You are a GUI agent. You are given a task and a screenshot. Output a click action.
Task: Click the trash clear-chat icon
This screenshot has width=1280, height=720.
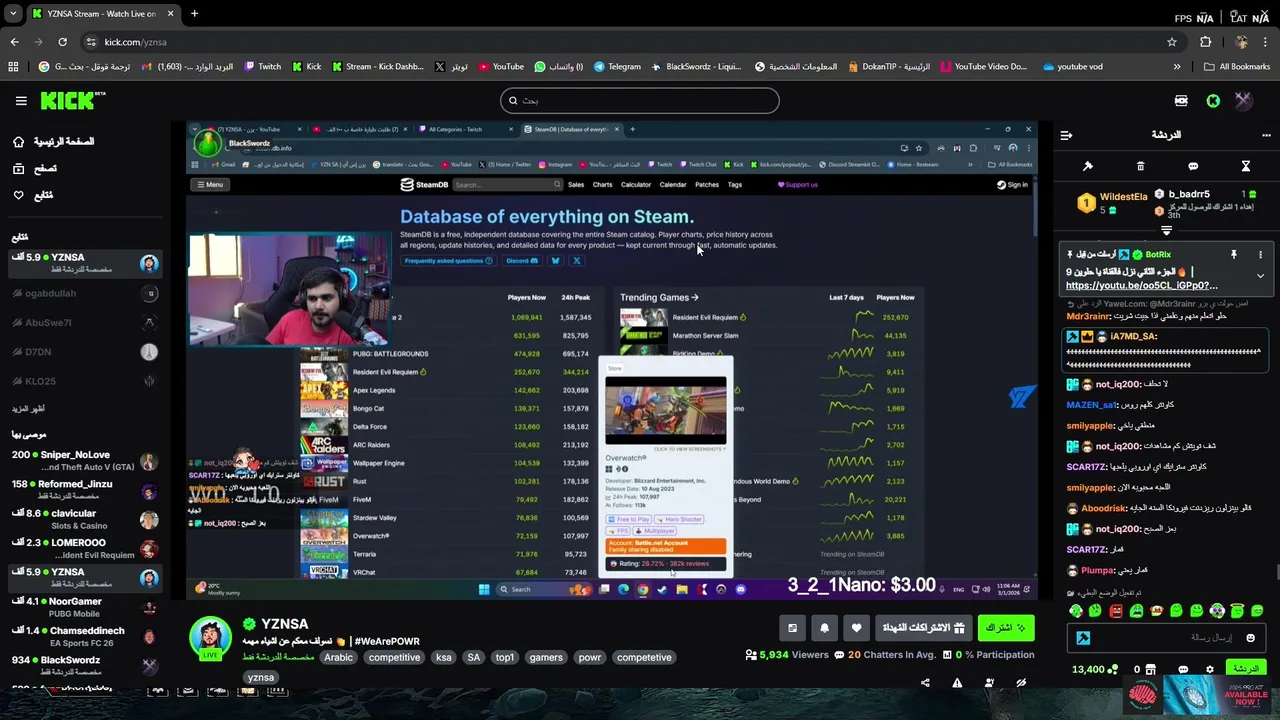pyautogui.click(x=1140, y=166)
